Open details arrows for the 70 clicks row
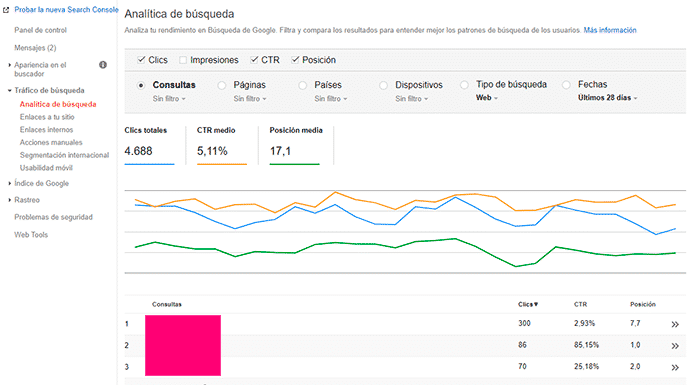Screen dimensions: 700x385 tap(675, 367)
